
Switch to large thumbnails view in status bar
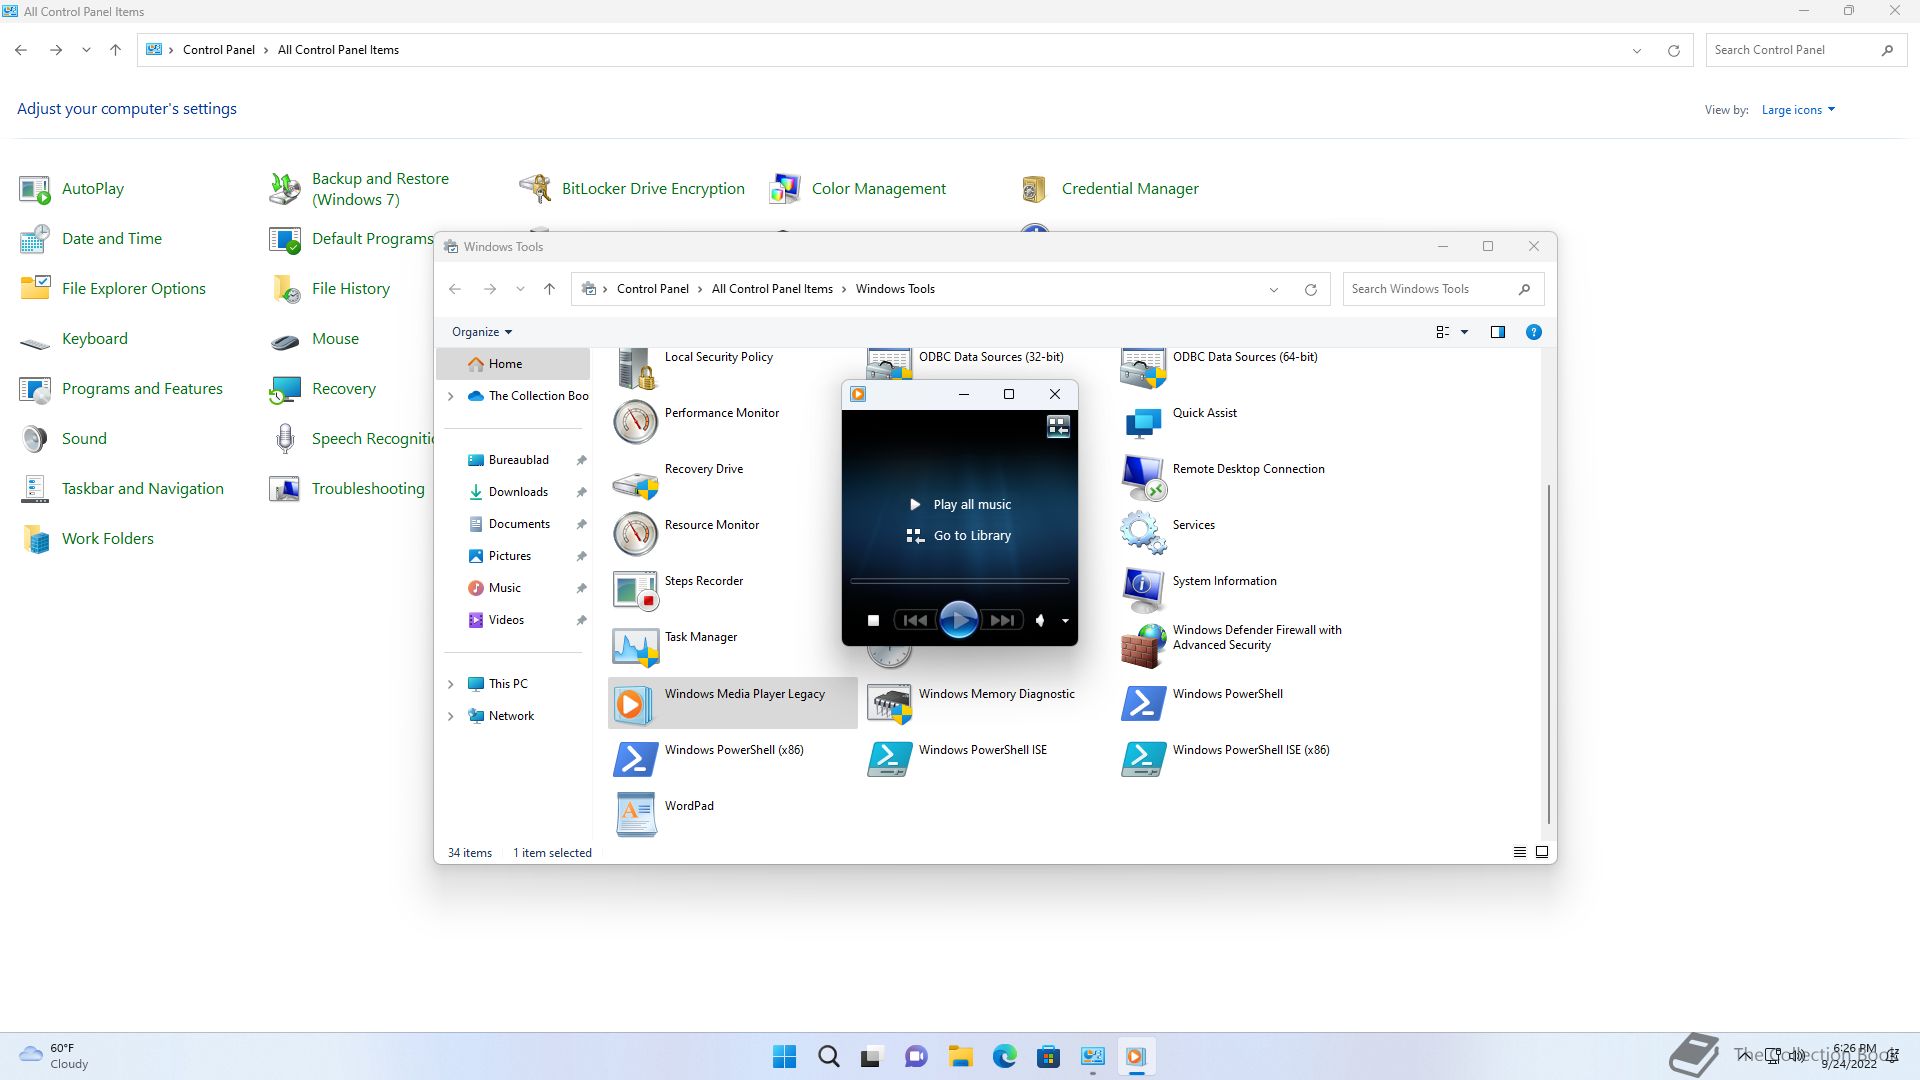coord(1541,852)
